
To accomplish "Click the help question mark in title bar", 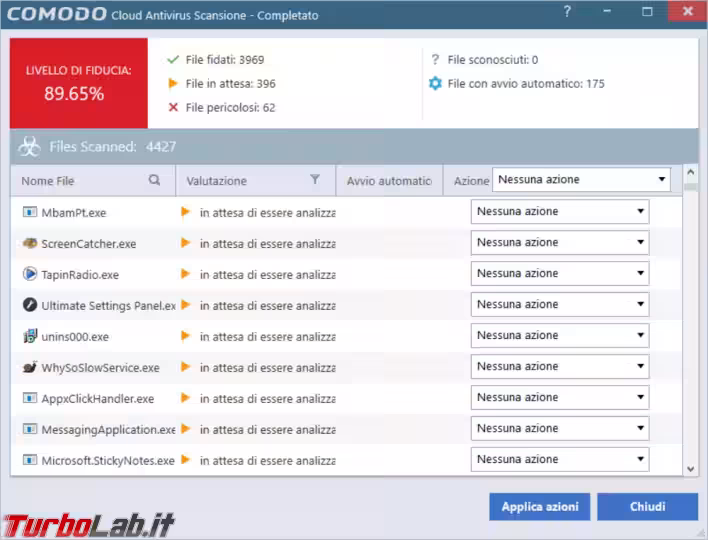I will (x=567, y=11).
